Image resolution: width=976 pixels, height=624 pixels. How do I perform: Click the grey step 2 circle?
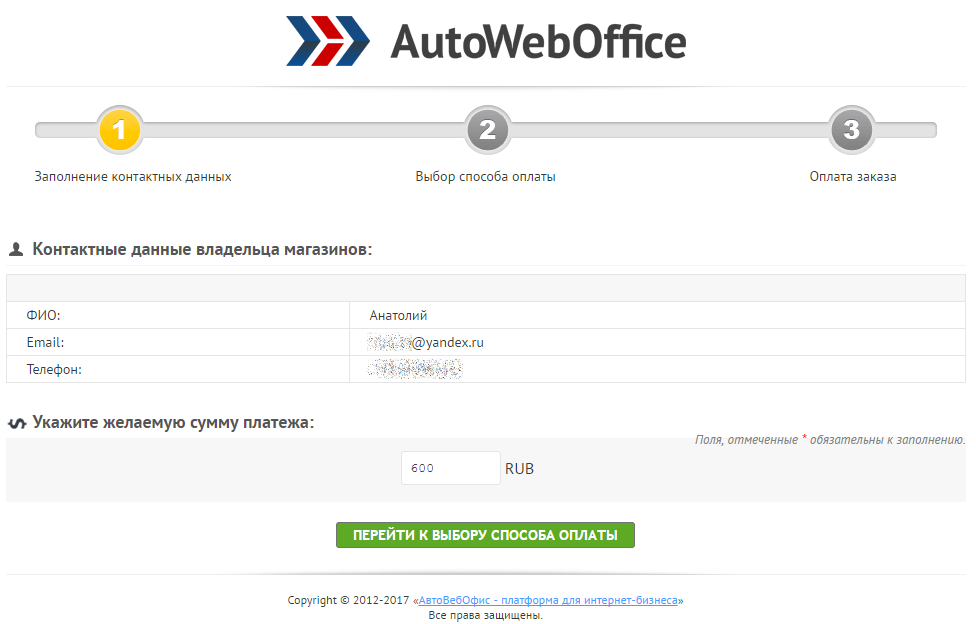487,130
